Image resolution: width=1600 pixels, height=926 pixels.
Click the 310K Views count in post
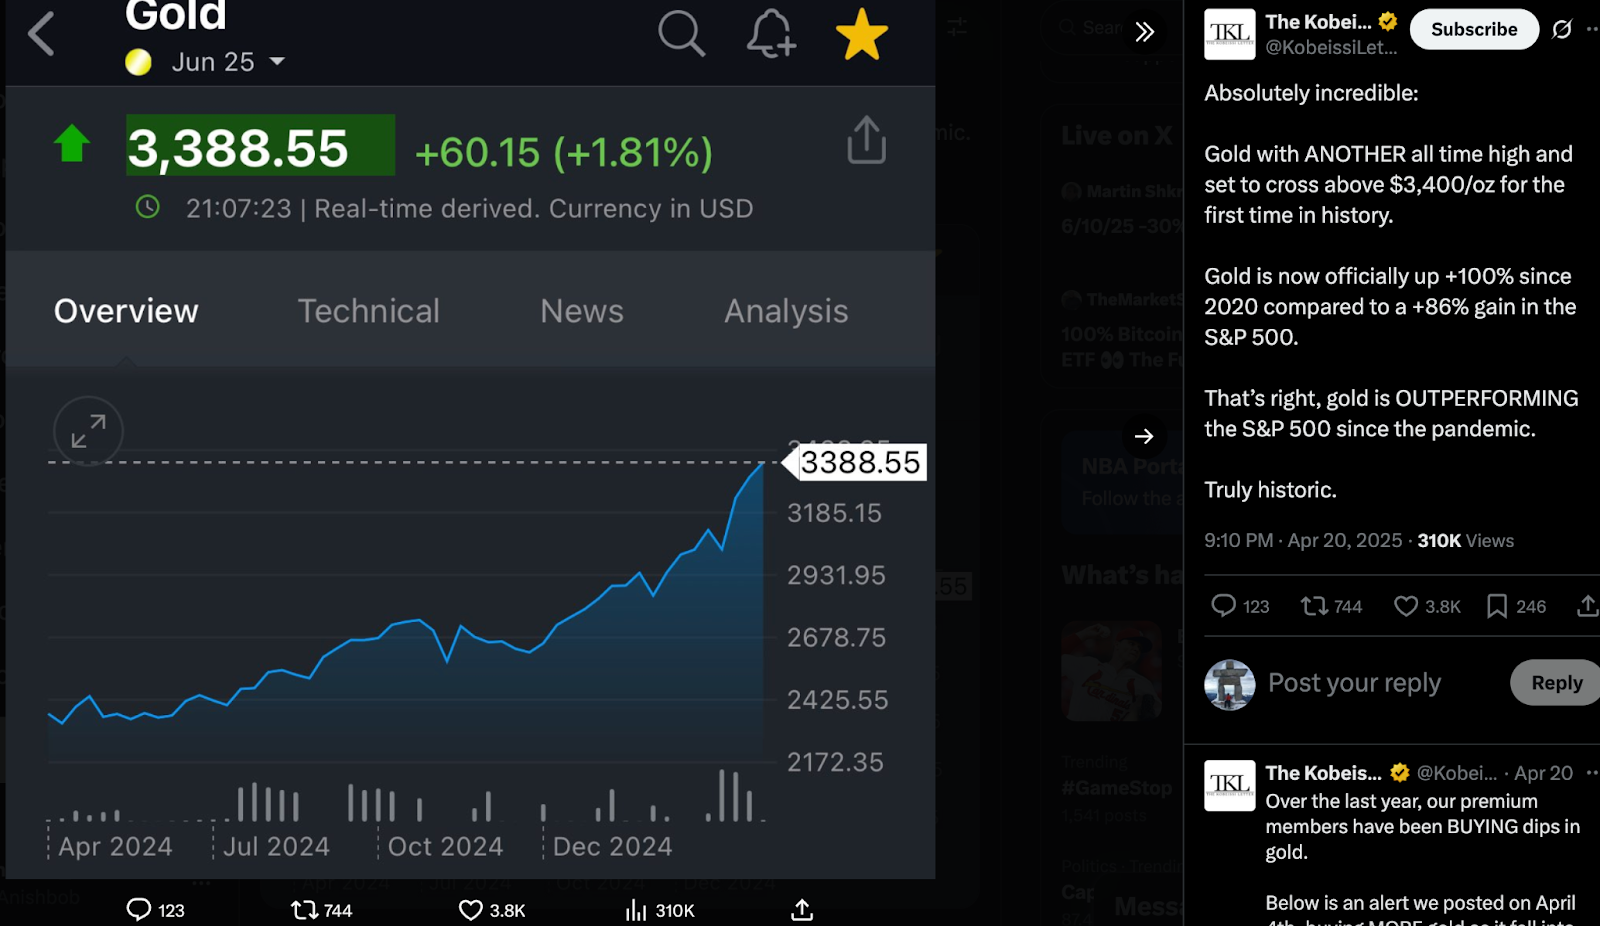tap(1465, 541)
